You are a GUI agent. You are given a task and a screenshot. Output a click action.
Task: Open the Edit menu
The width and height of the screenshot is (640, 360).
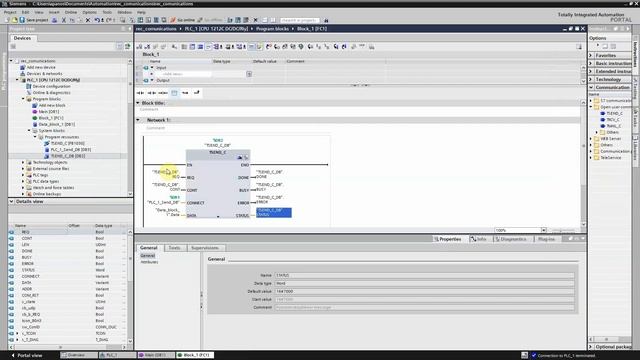25,12
